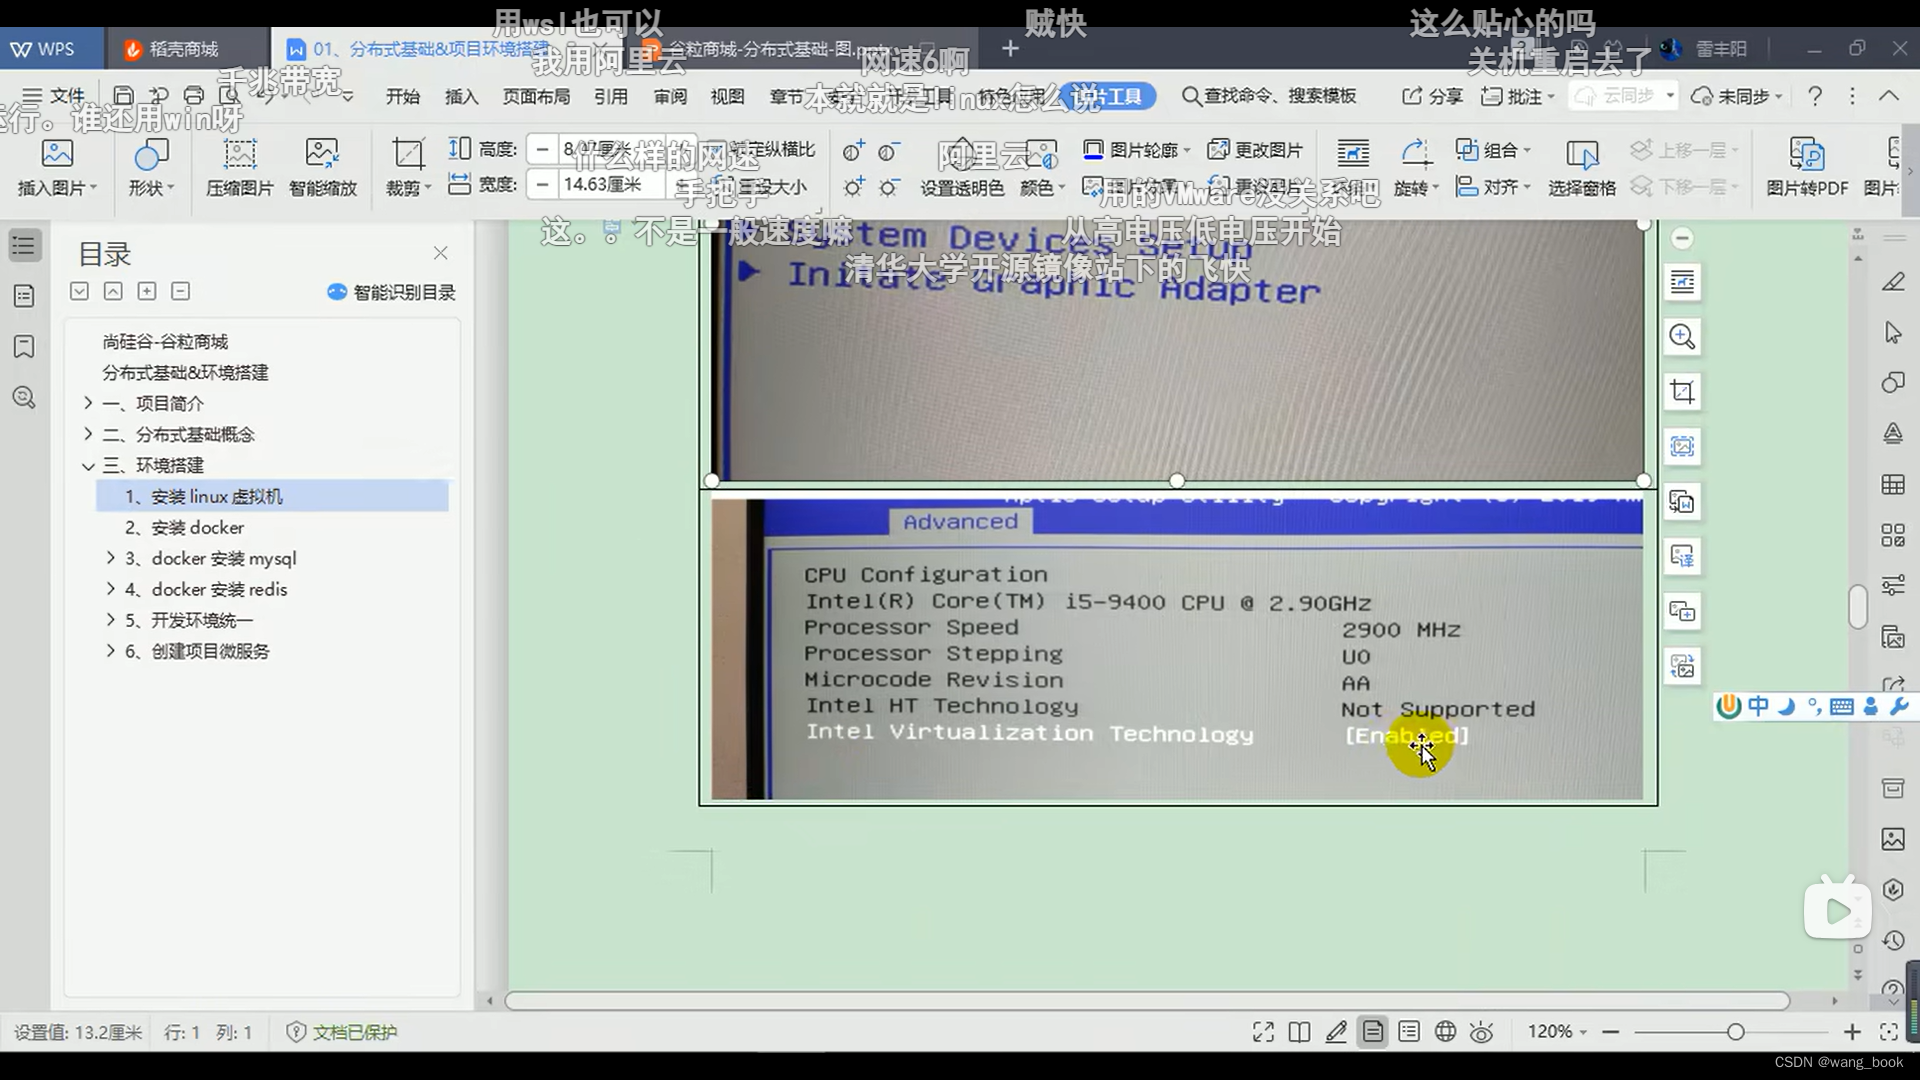Image resolution: width=1920 pixels, height=1080 pixels.
Task: Click the Compress Picture (压缩图片) icon
Action: click(239, 154)
